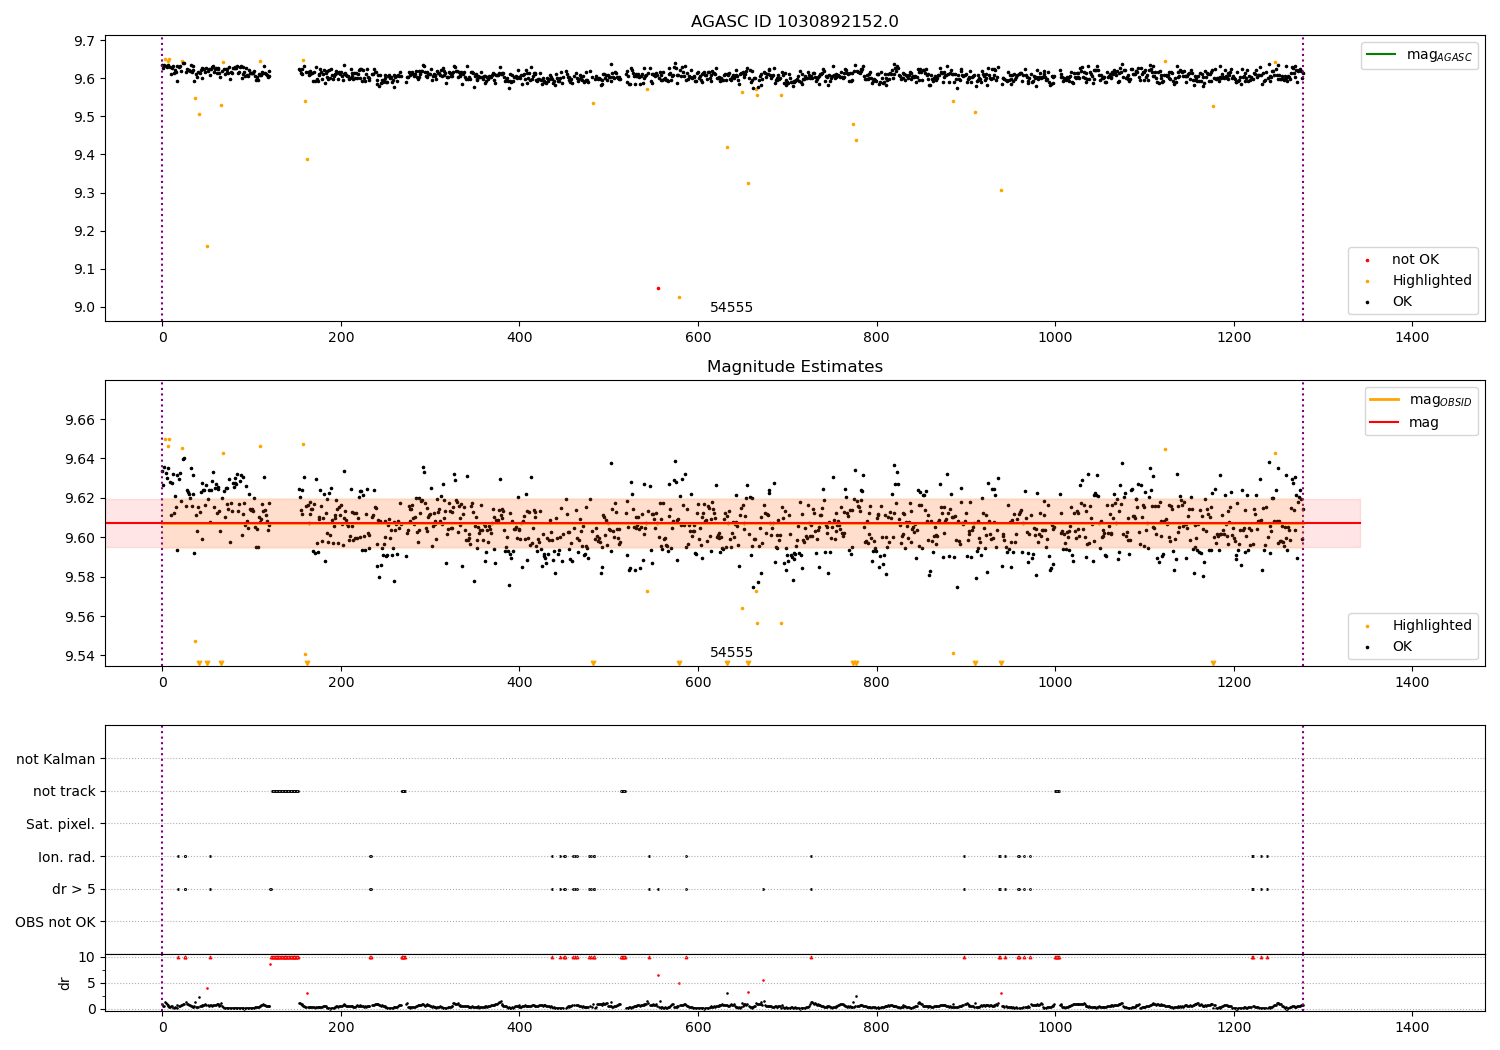Image resolution: width=1500 pixels, height=1050 pixels.
Task: Click the '54555' annotation in the middle plot
Action: 731,653
